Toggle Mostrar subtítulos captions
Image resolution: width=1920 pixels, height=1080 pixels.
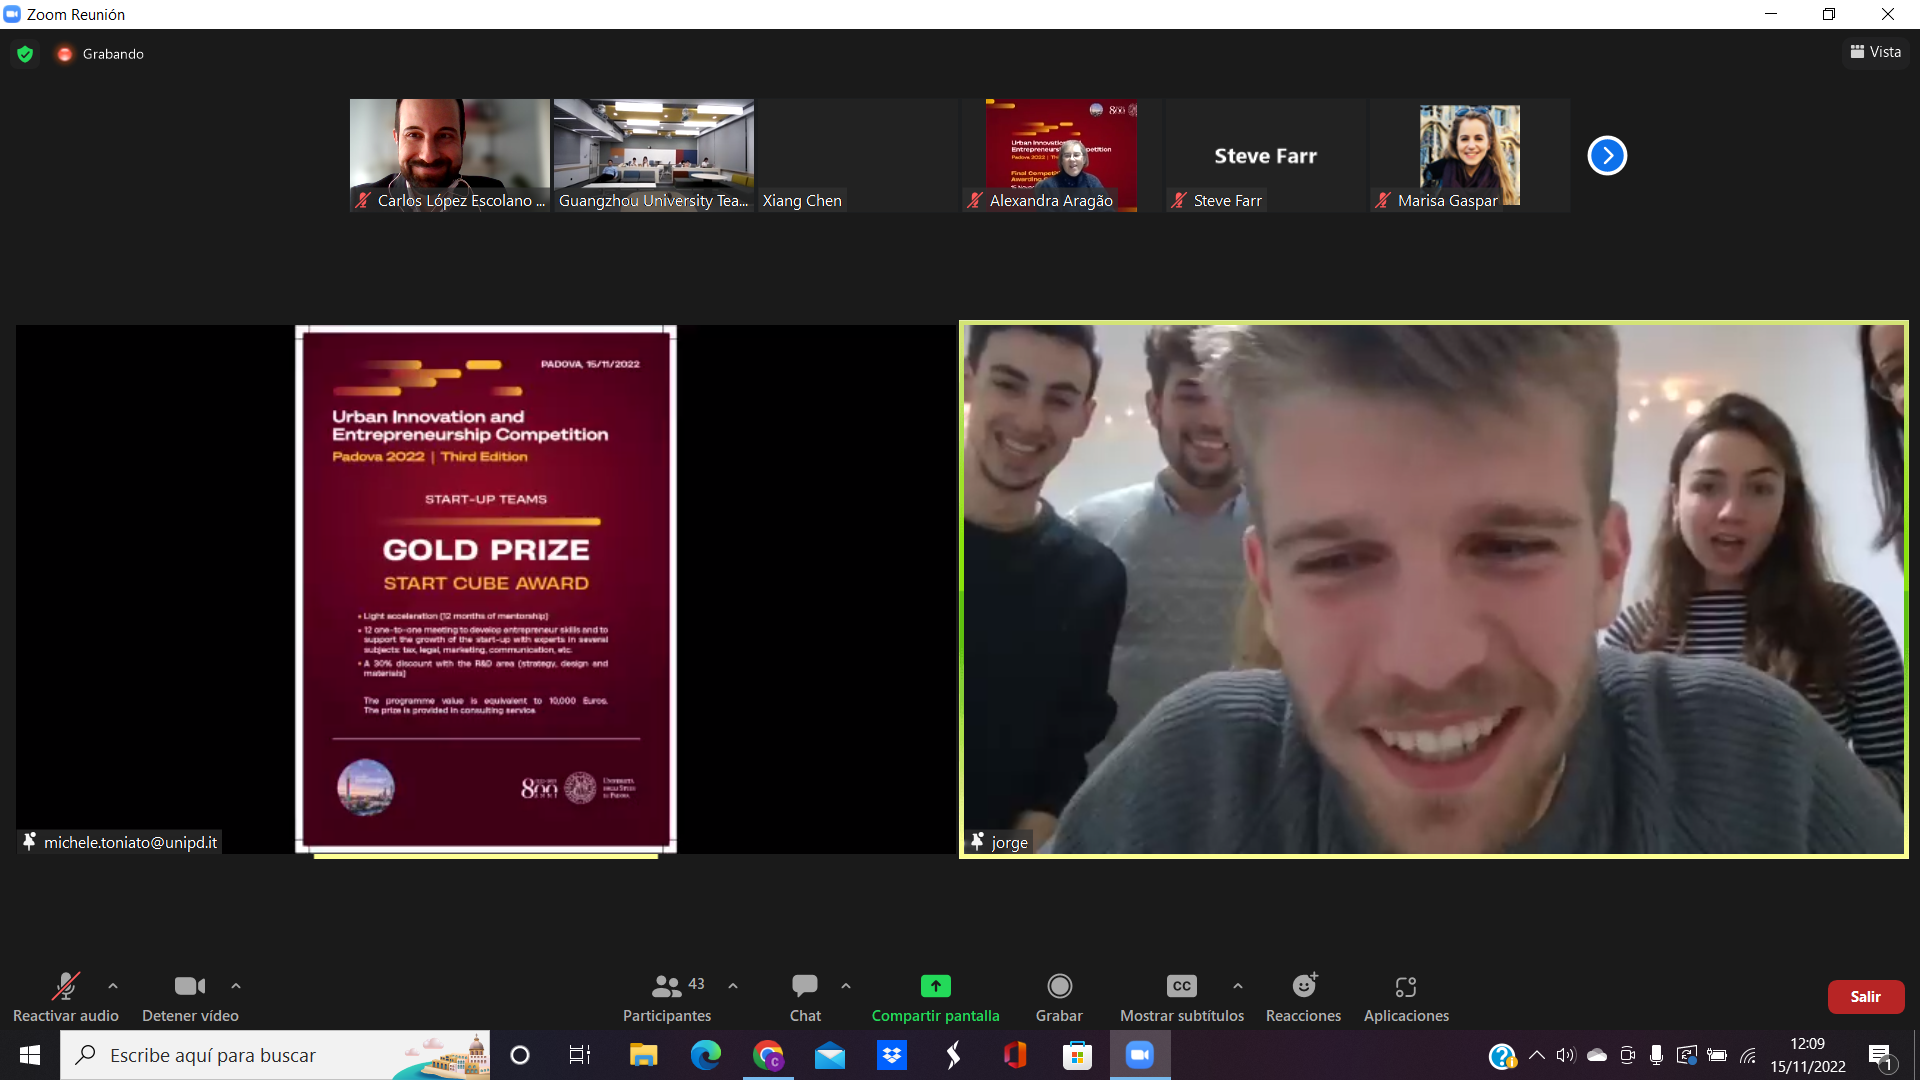pos(1182,997)
